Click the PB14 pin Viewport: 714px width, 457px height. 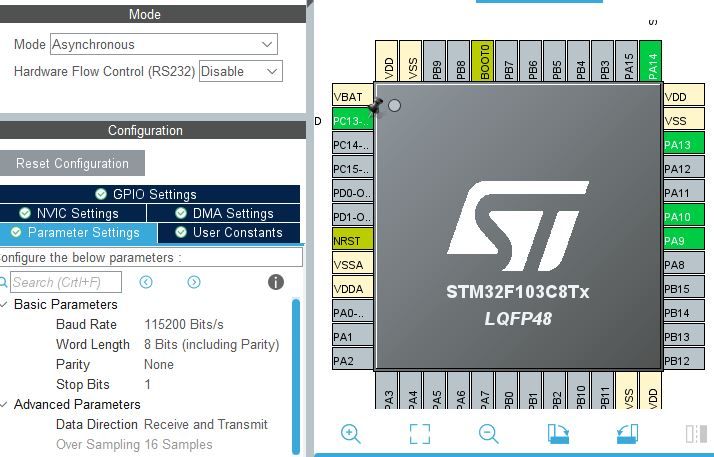point(684,313)
